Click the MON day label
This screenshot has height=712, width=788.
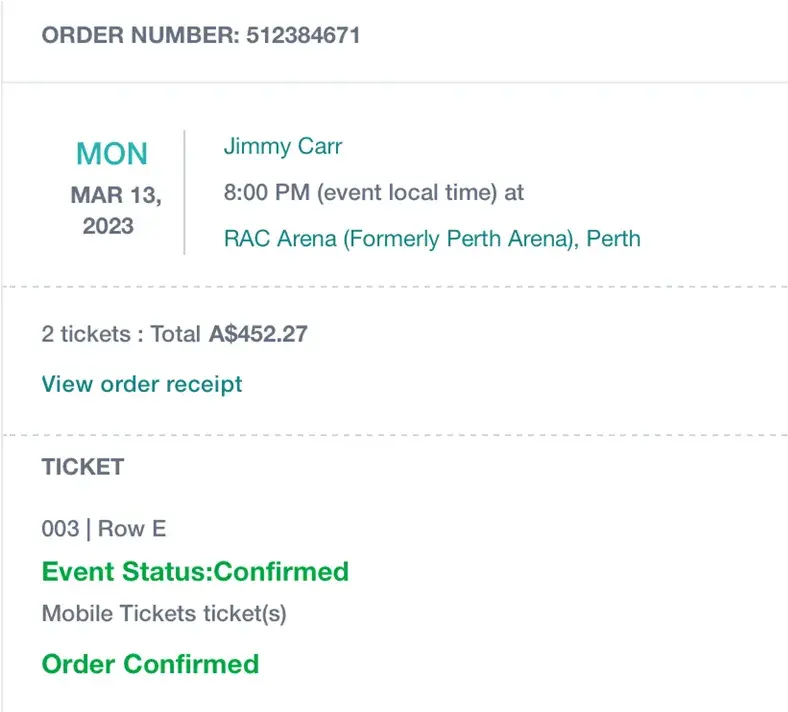(x=111, y=154)
